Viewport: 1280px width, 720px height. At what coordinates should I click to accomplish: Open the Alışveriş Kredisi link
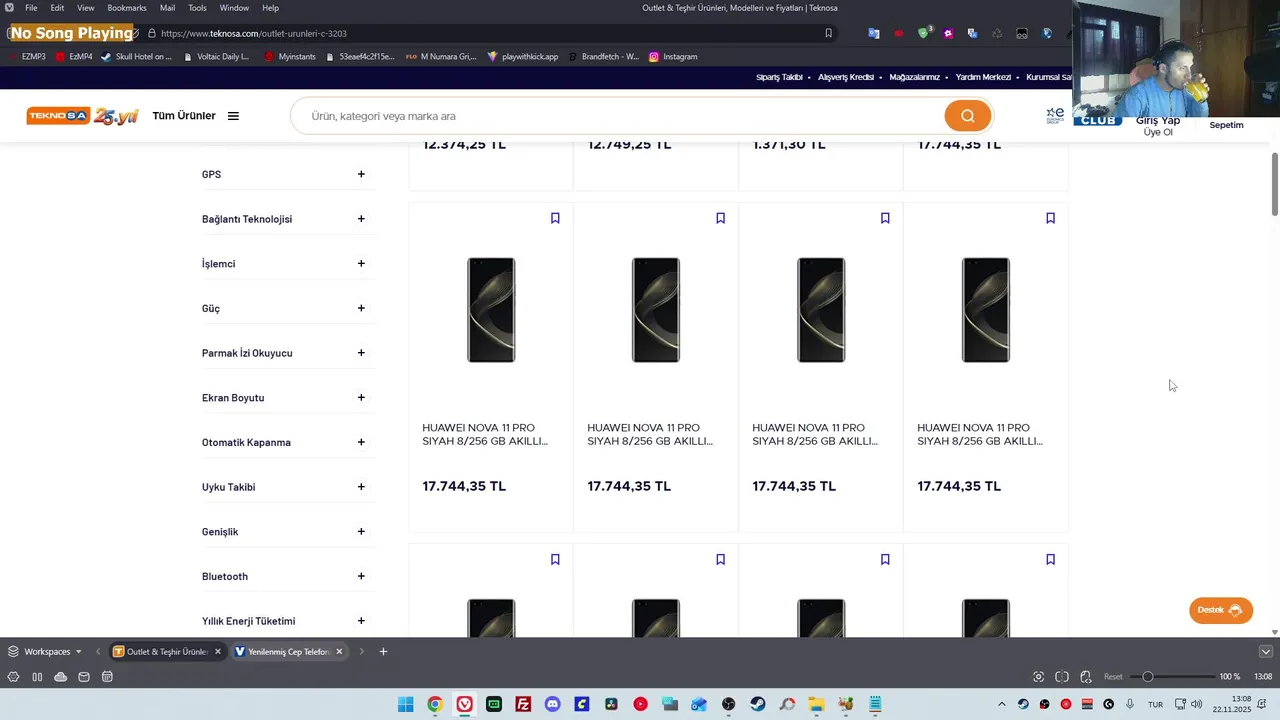(x=846, y=77)
